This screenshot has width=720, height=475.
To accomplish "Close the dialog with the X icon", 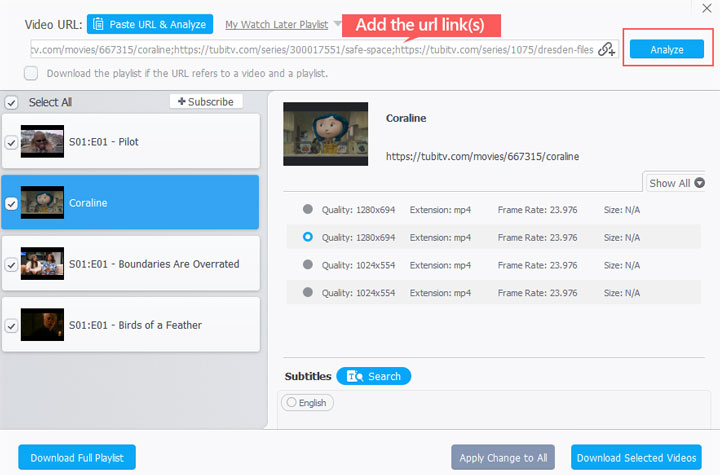I will (x=707, y=8).
